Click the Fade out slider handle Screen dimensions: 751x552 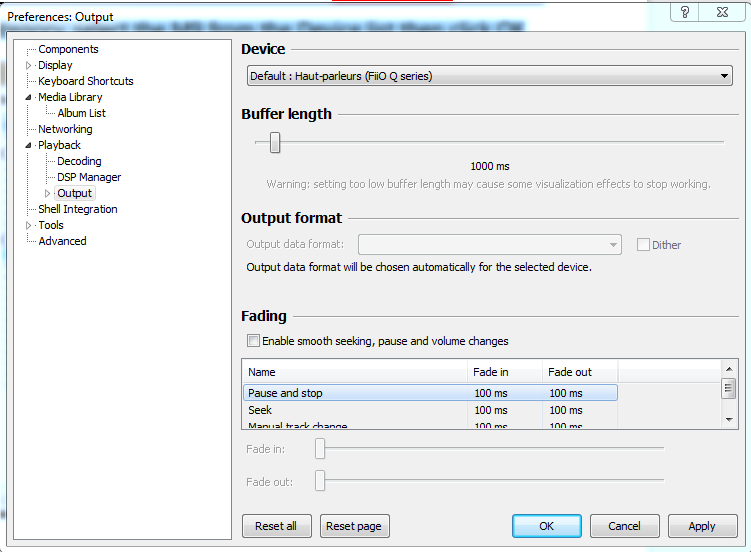pos(320,481)
